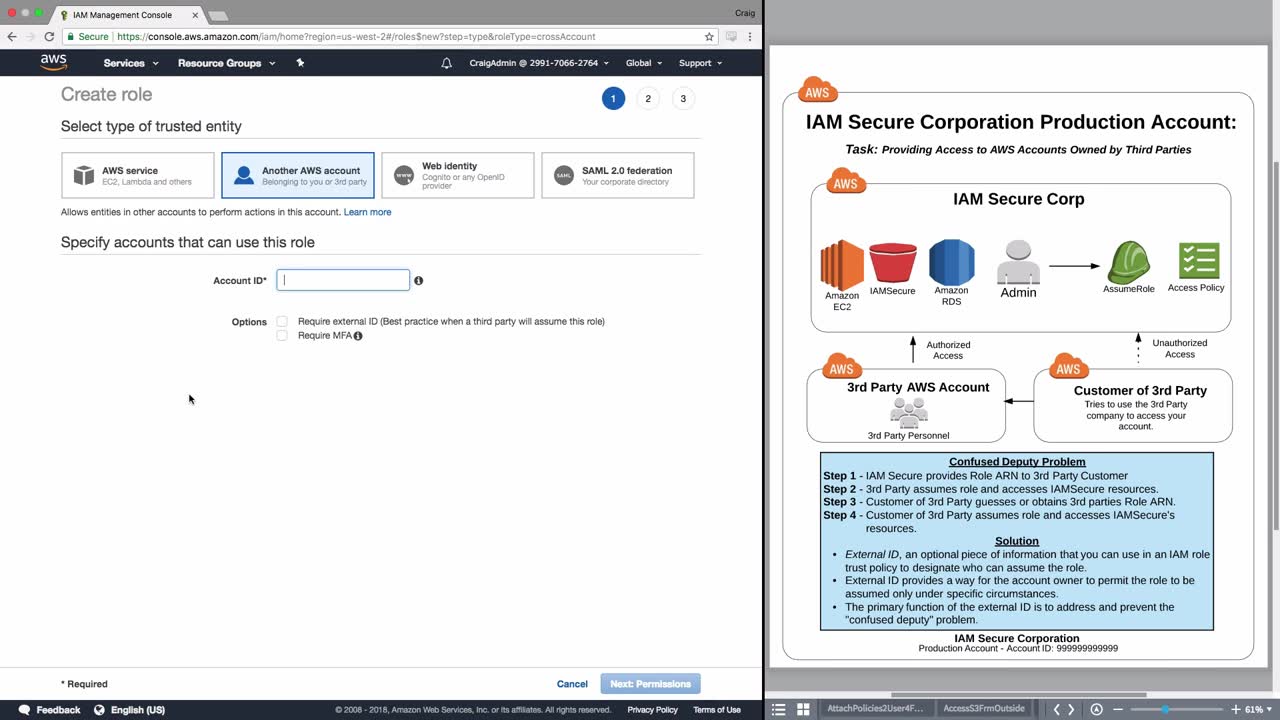Switch to grid view icon in viewer
This screenshot has width=1280, height=720.
(803, 709)
